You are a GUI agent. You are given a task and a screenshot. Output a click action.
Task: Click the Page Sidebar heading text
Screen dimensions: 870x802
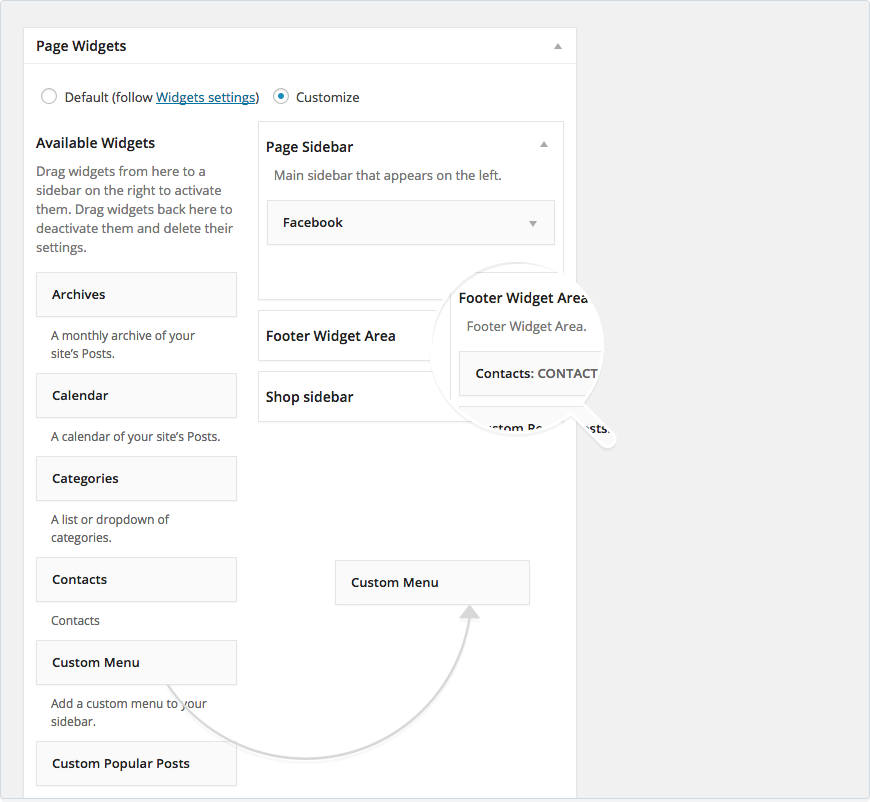click(x=309, y=147)
